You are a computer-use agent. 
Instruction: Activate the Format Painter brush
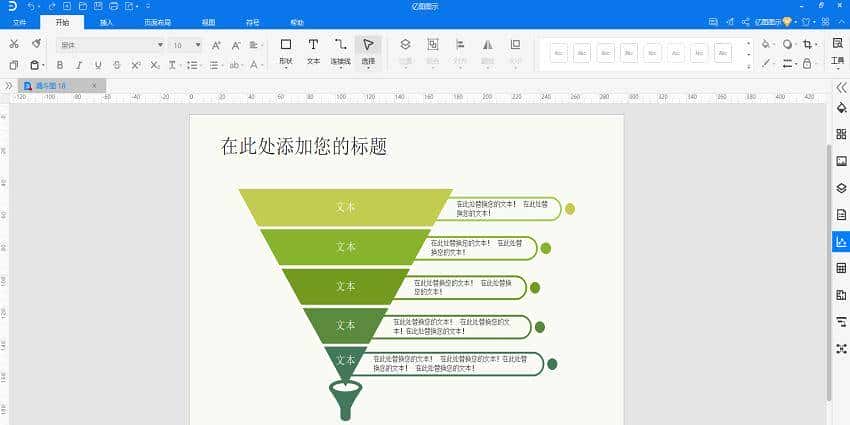pyautogui.click(x=36, y=44)
